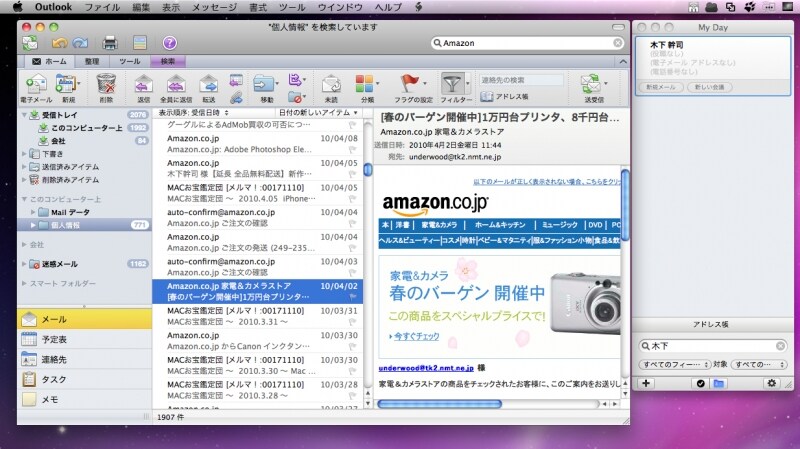800x449 pixels.
Task: Click the junk mail icon below rules
Action: click(296, 96)
